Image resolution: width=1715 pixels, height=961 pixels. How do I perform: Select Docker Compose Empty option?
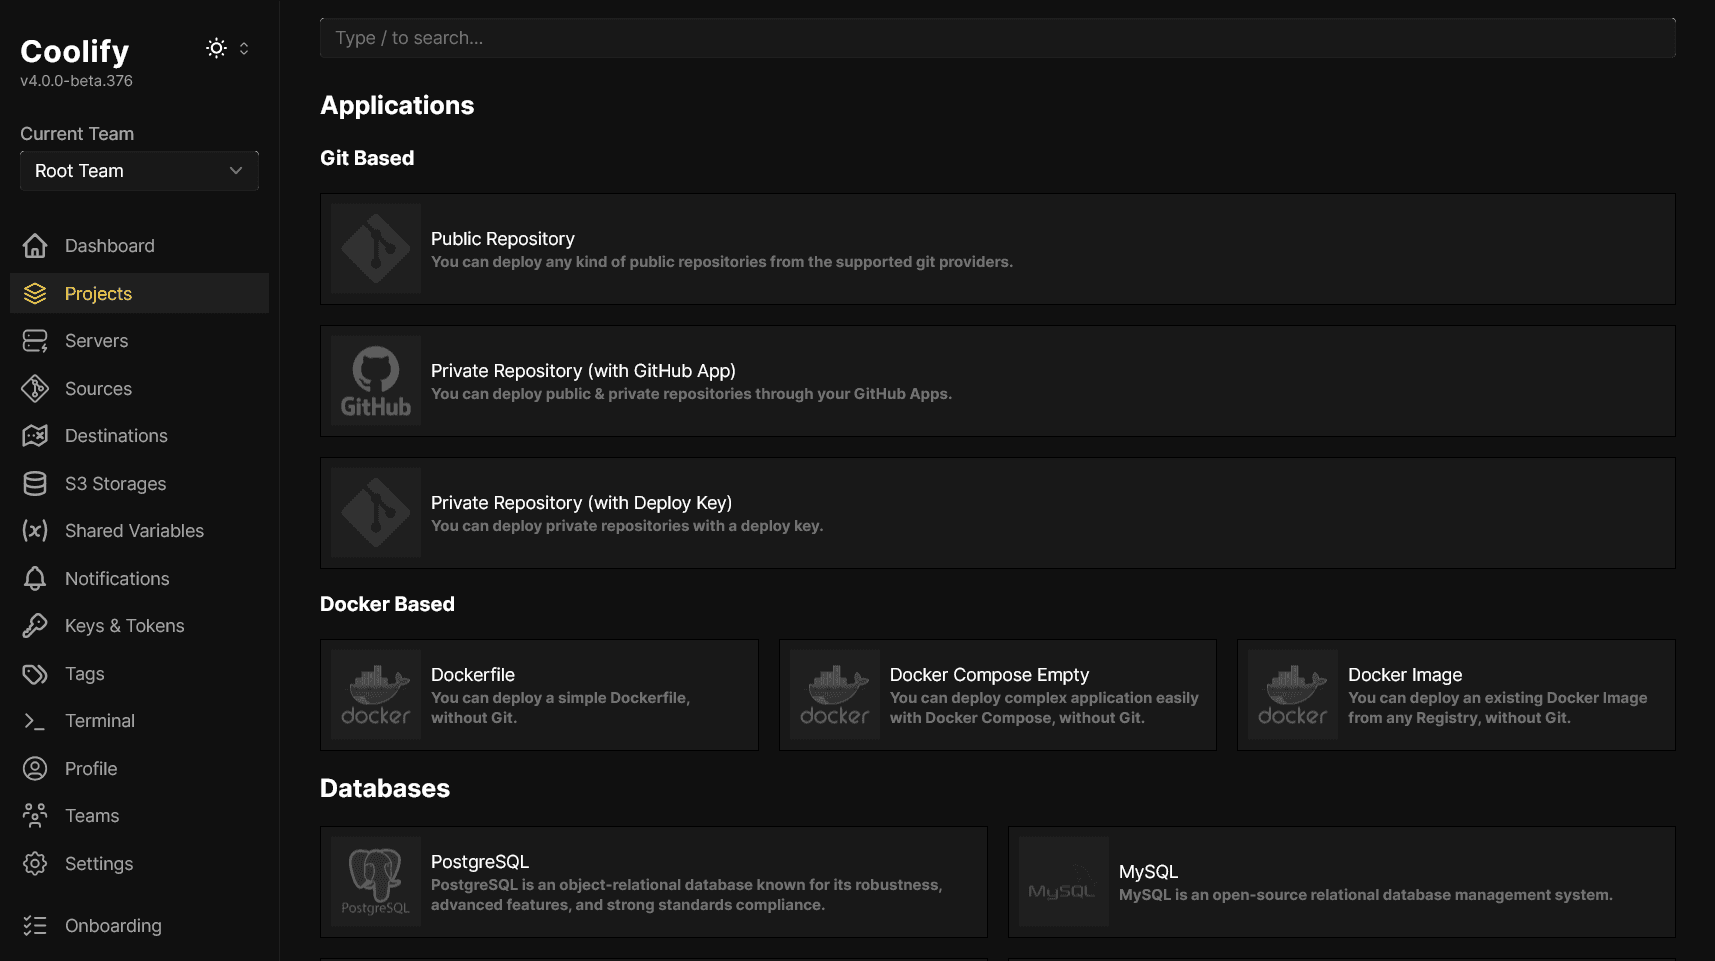pos(997,694)
